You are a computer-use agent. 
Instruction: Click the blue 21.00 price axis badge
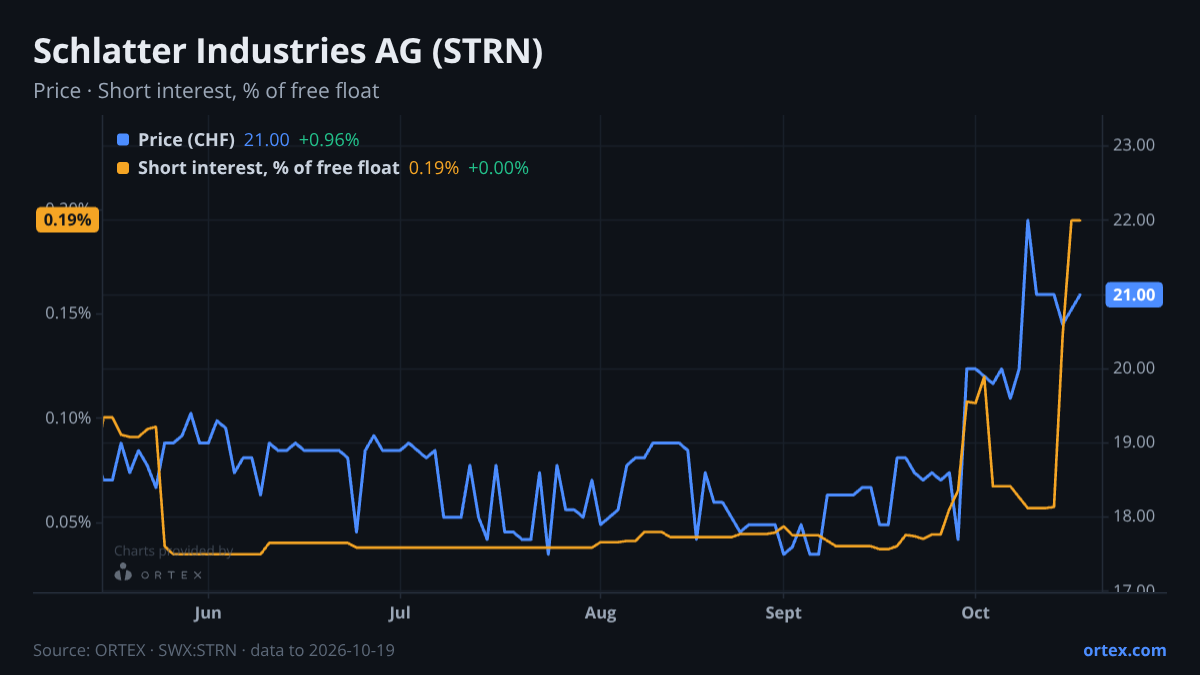tap(1133, 294)
